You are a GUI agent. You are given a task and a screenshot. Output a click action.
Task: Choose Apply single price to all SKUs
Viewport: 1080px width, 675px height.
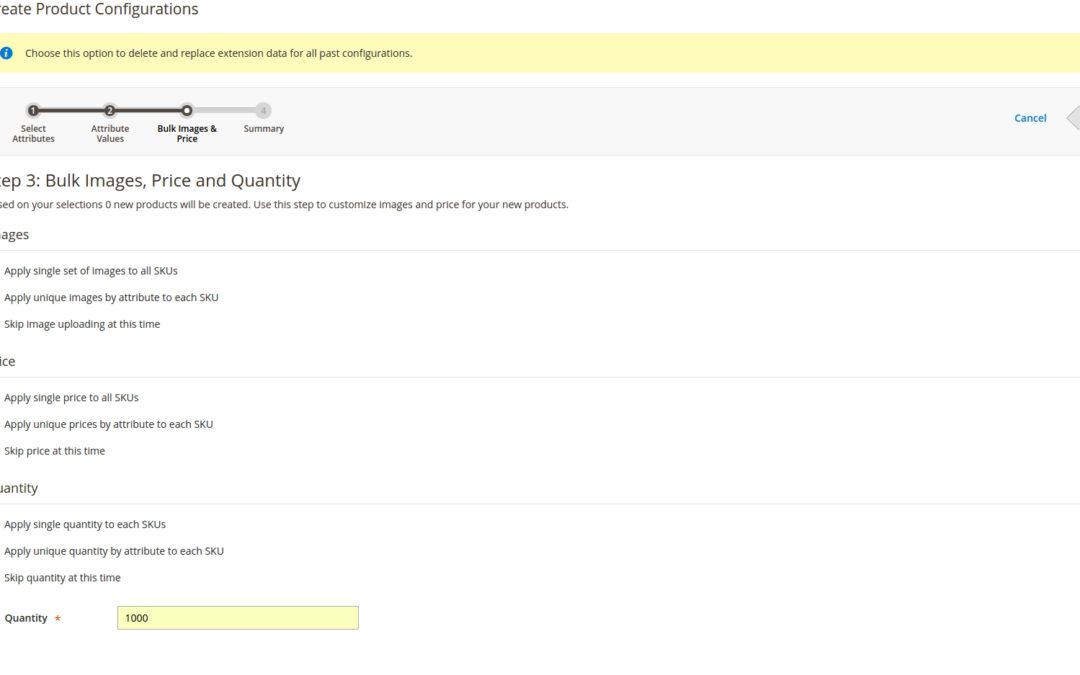(71, 398)
